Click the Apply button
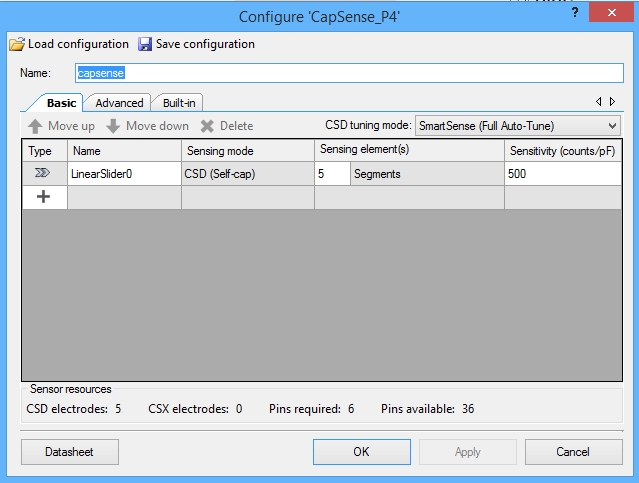The height and width of the screenshot is (483, 639). coord(468,452)
